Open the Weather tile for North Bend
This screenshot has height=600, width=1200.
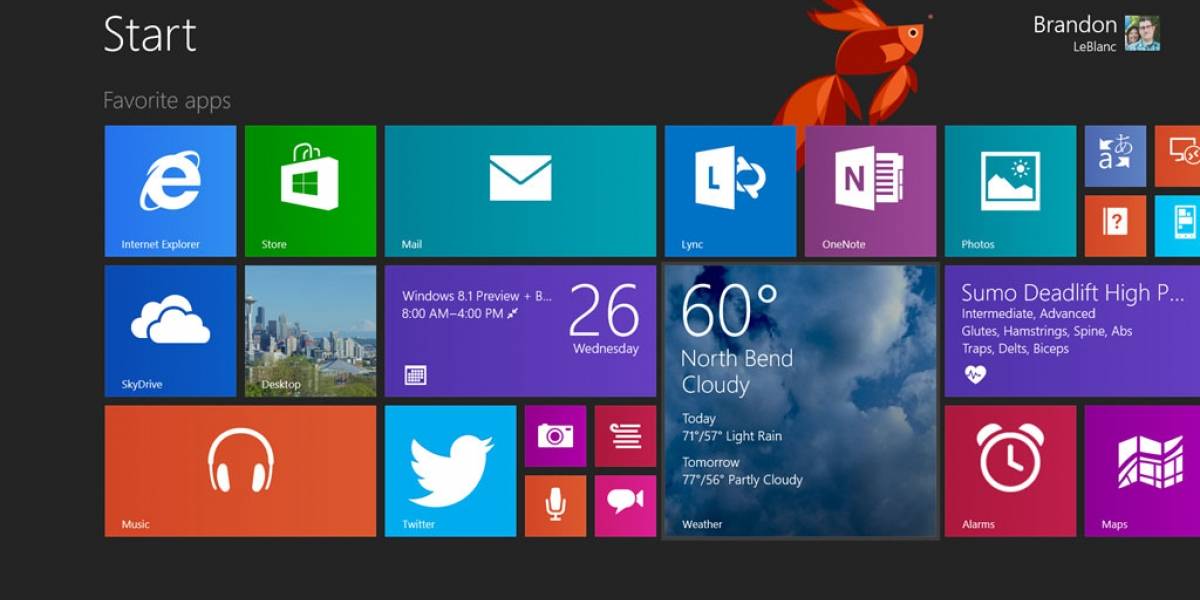[x=800, y=401]
